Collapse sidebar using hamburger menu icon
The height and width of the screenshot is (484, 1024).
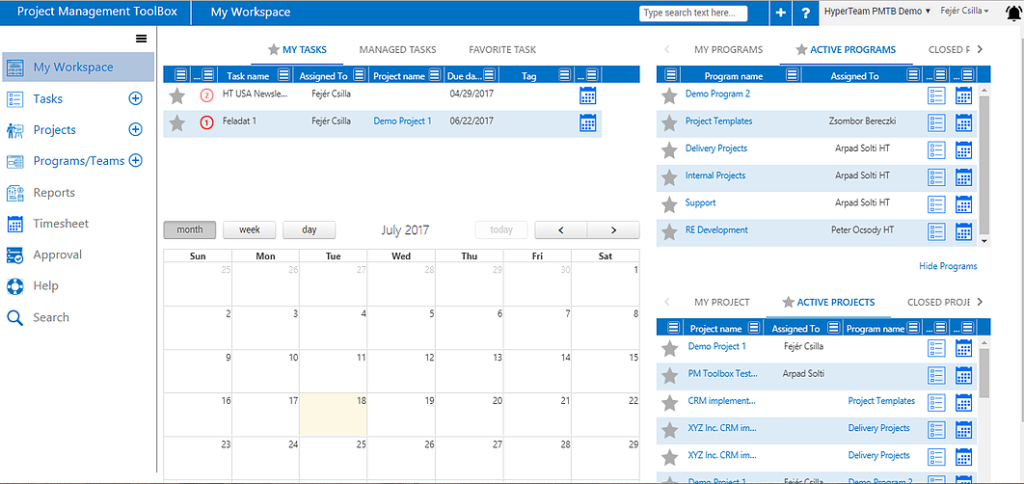click(141, 38)
